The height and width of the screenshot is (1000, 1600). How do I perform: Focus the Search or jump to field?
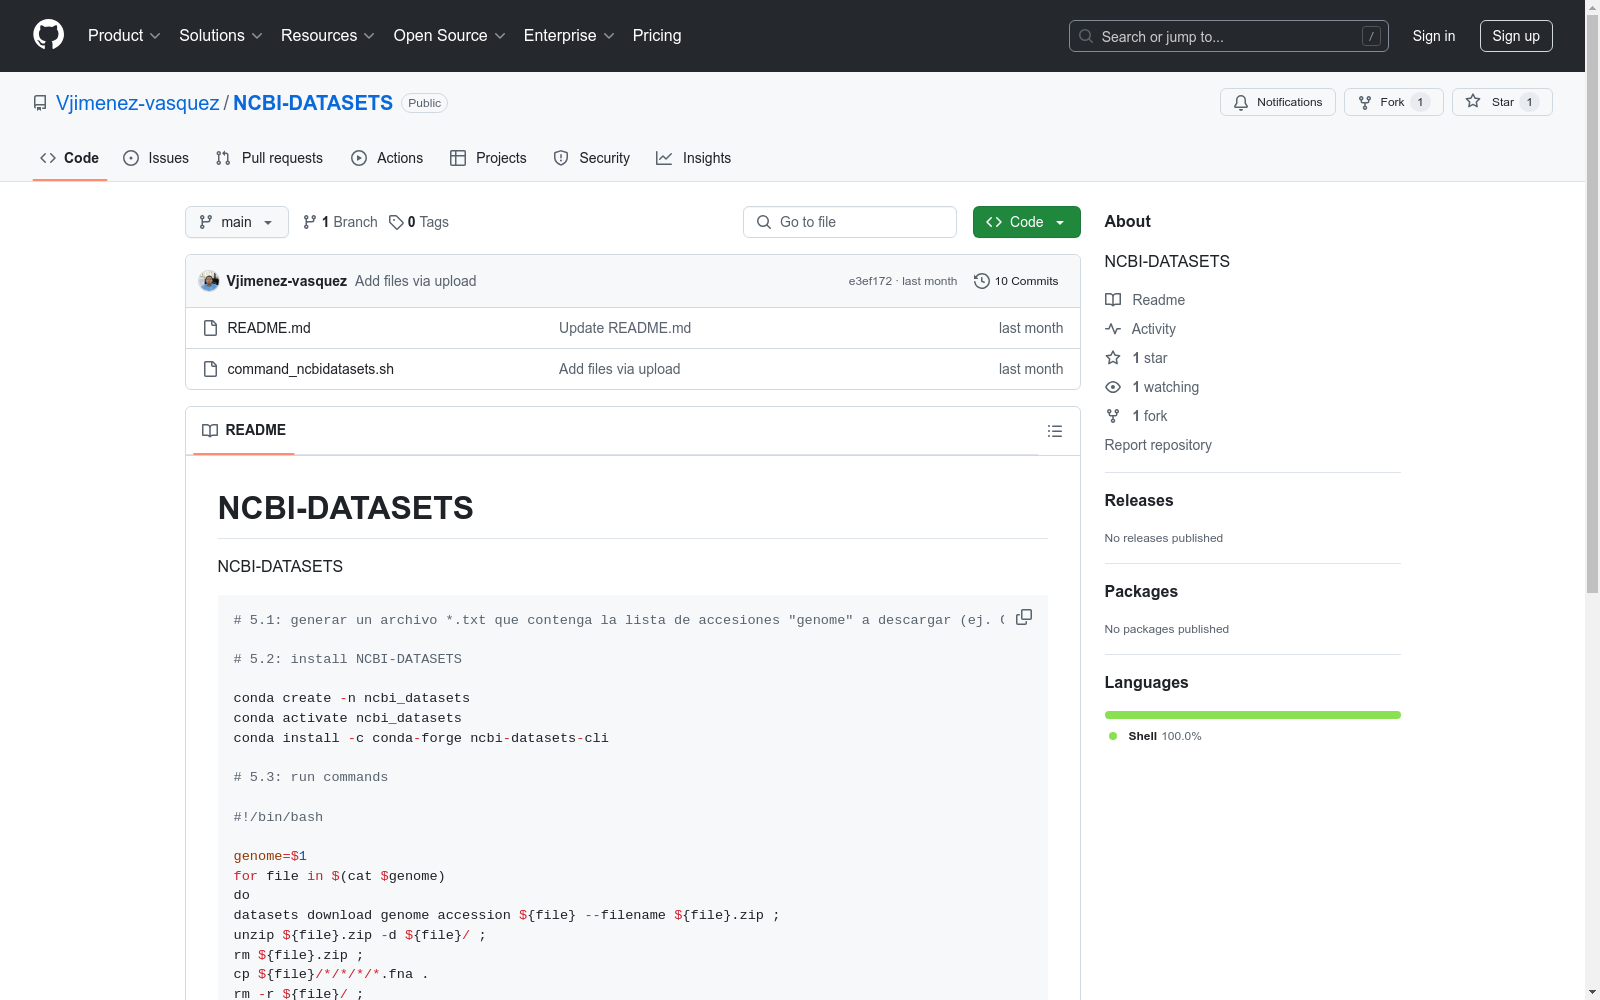pos(1229,36)
